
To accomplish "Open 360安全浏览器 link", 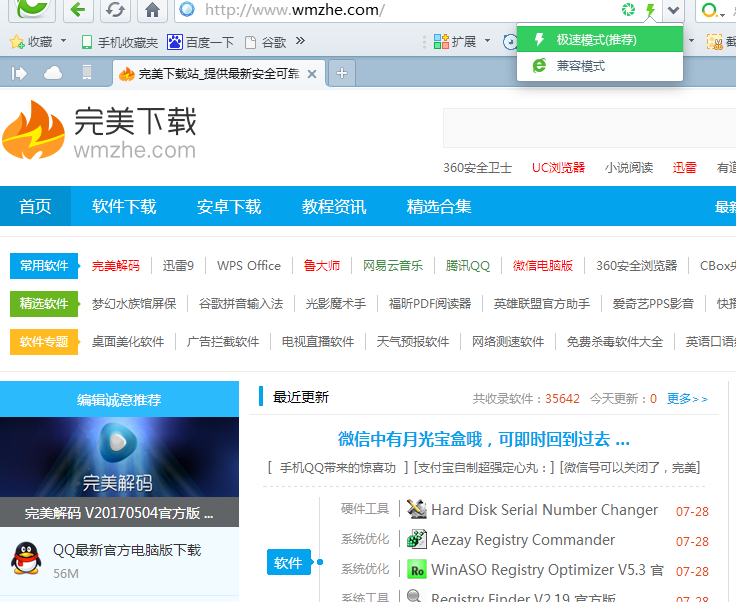I will (636, 266).
